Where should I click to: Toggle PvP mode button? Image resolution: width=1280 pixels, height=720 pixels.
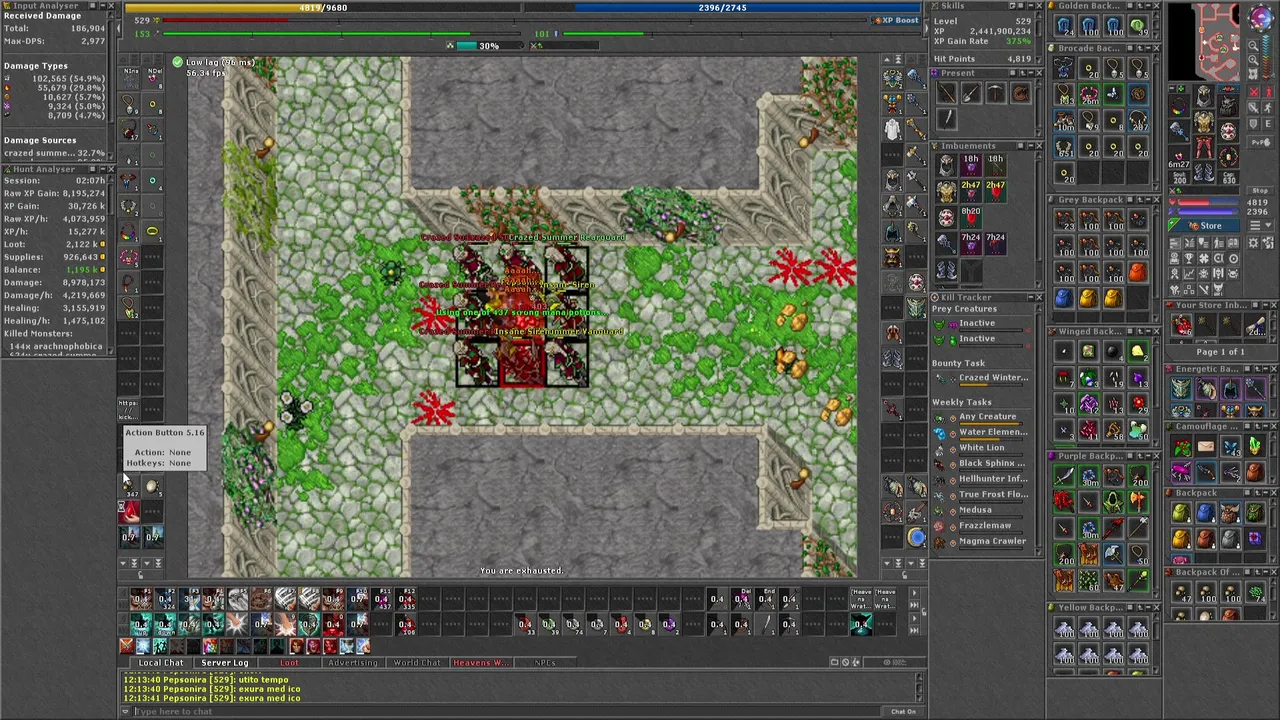coord(1260,142)
